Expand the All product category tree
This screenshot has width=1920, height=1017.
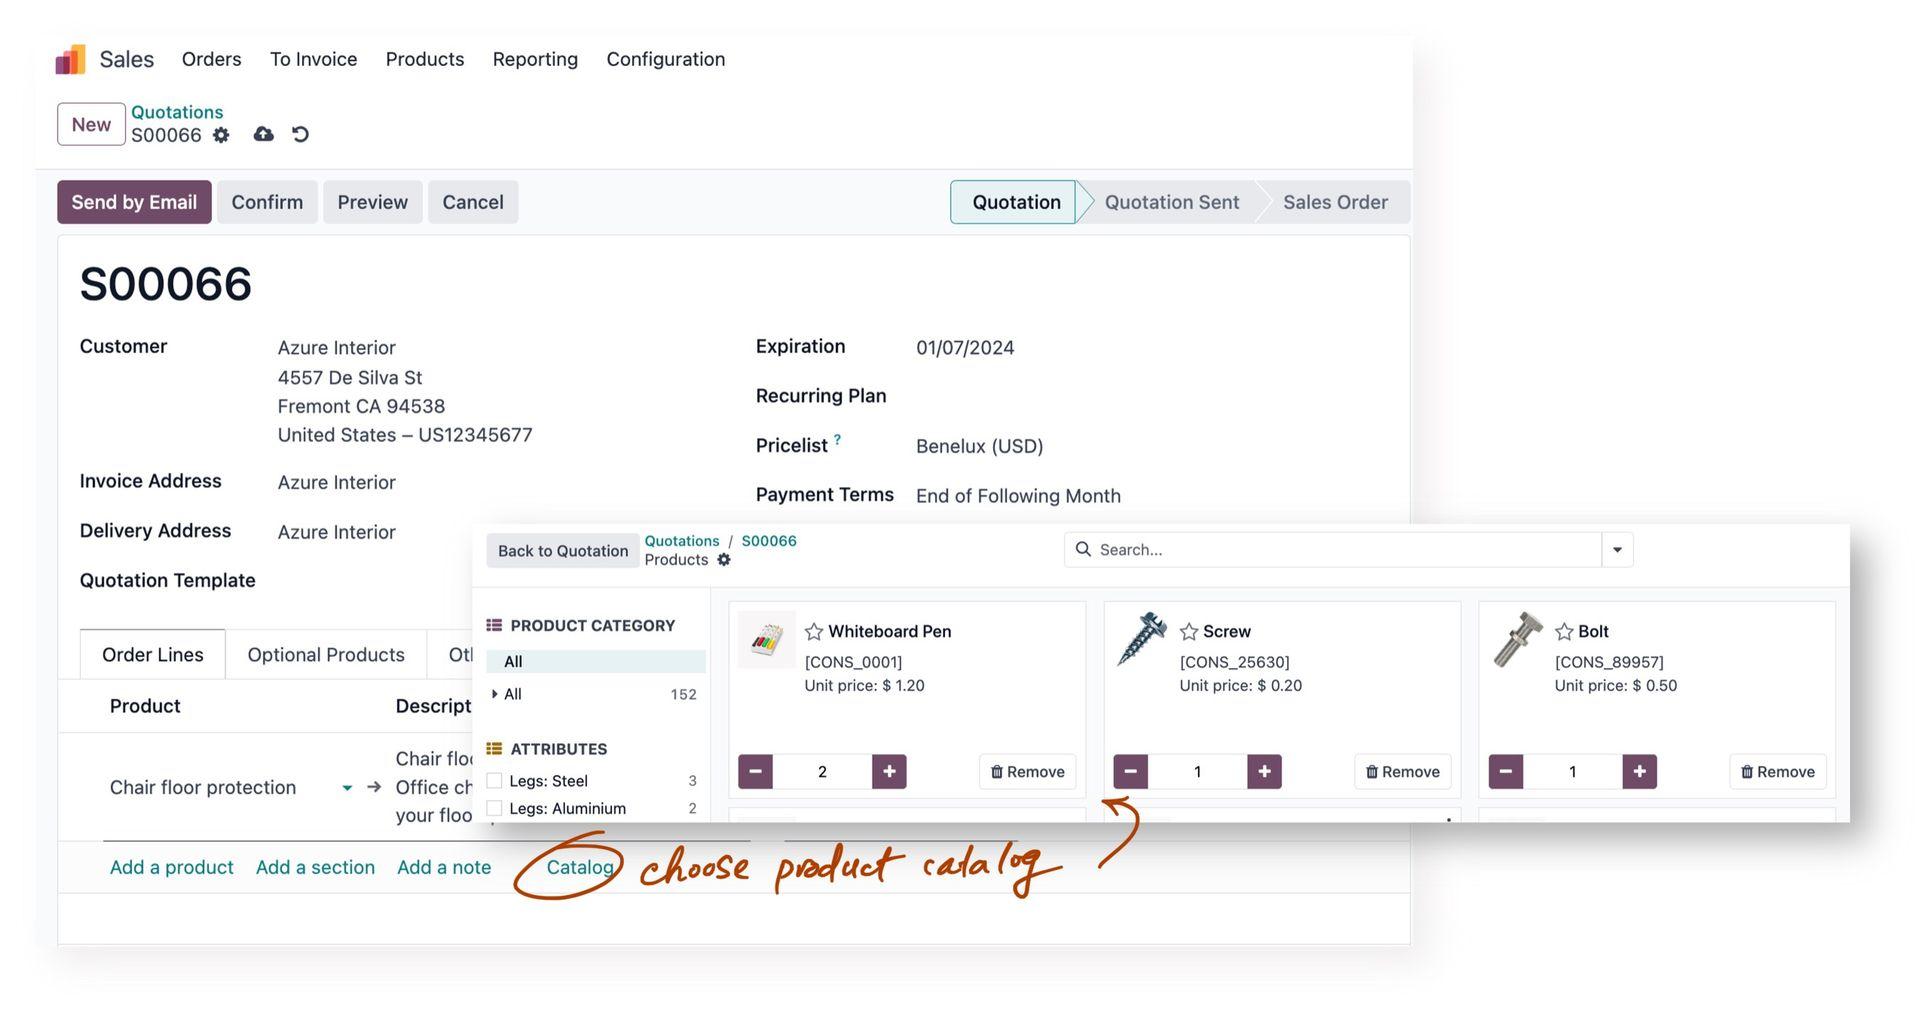[x=494, y=693]
